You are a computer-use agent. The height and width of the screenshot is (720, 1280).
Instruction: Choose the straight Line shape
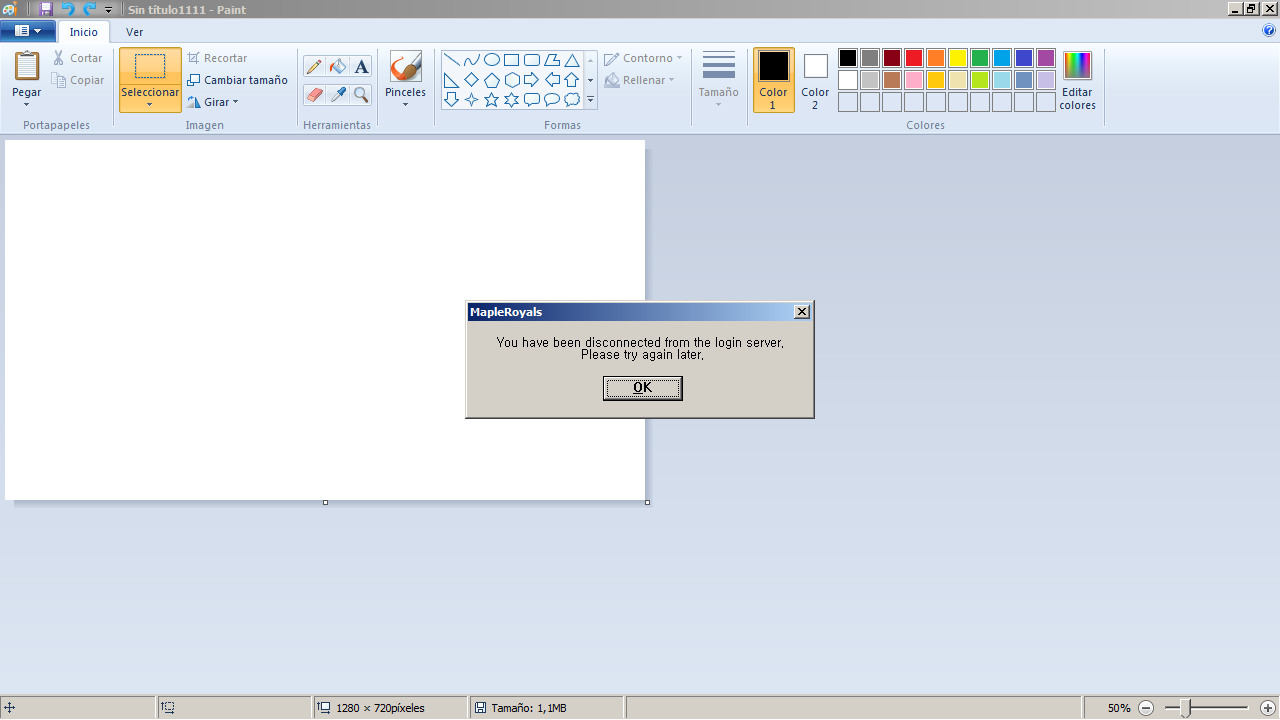coord(451,60)
